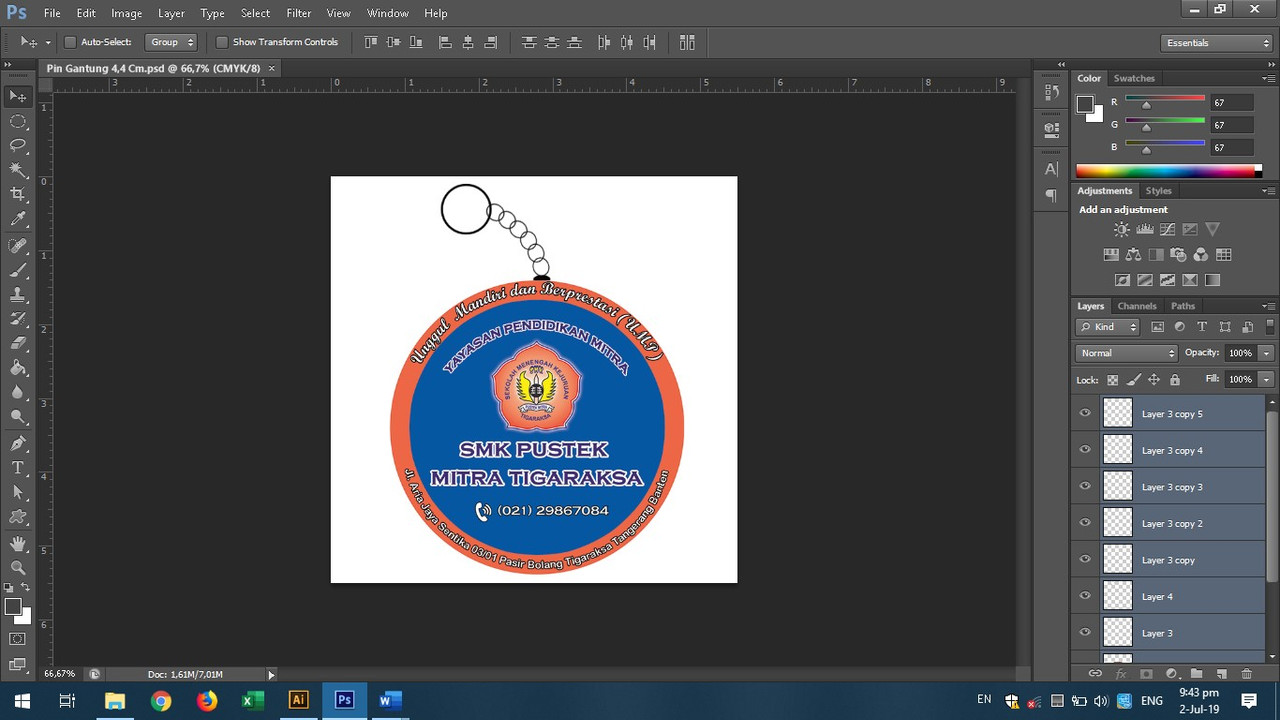Open the File menu
The height and width of the screenshot is (720, 1280).
[x=52, y=13]
